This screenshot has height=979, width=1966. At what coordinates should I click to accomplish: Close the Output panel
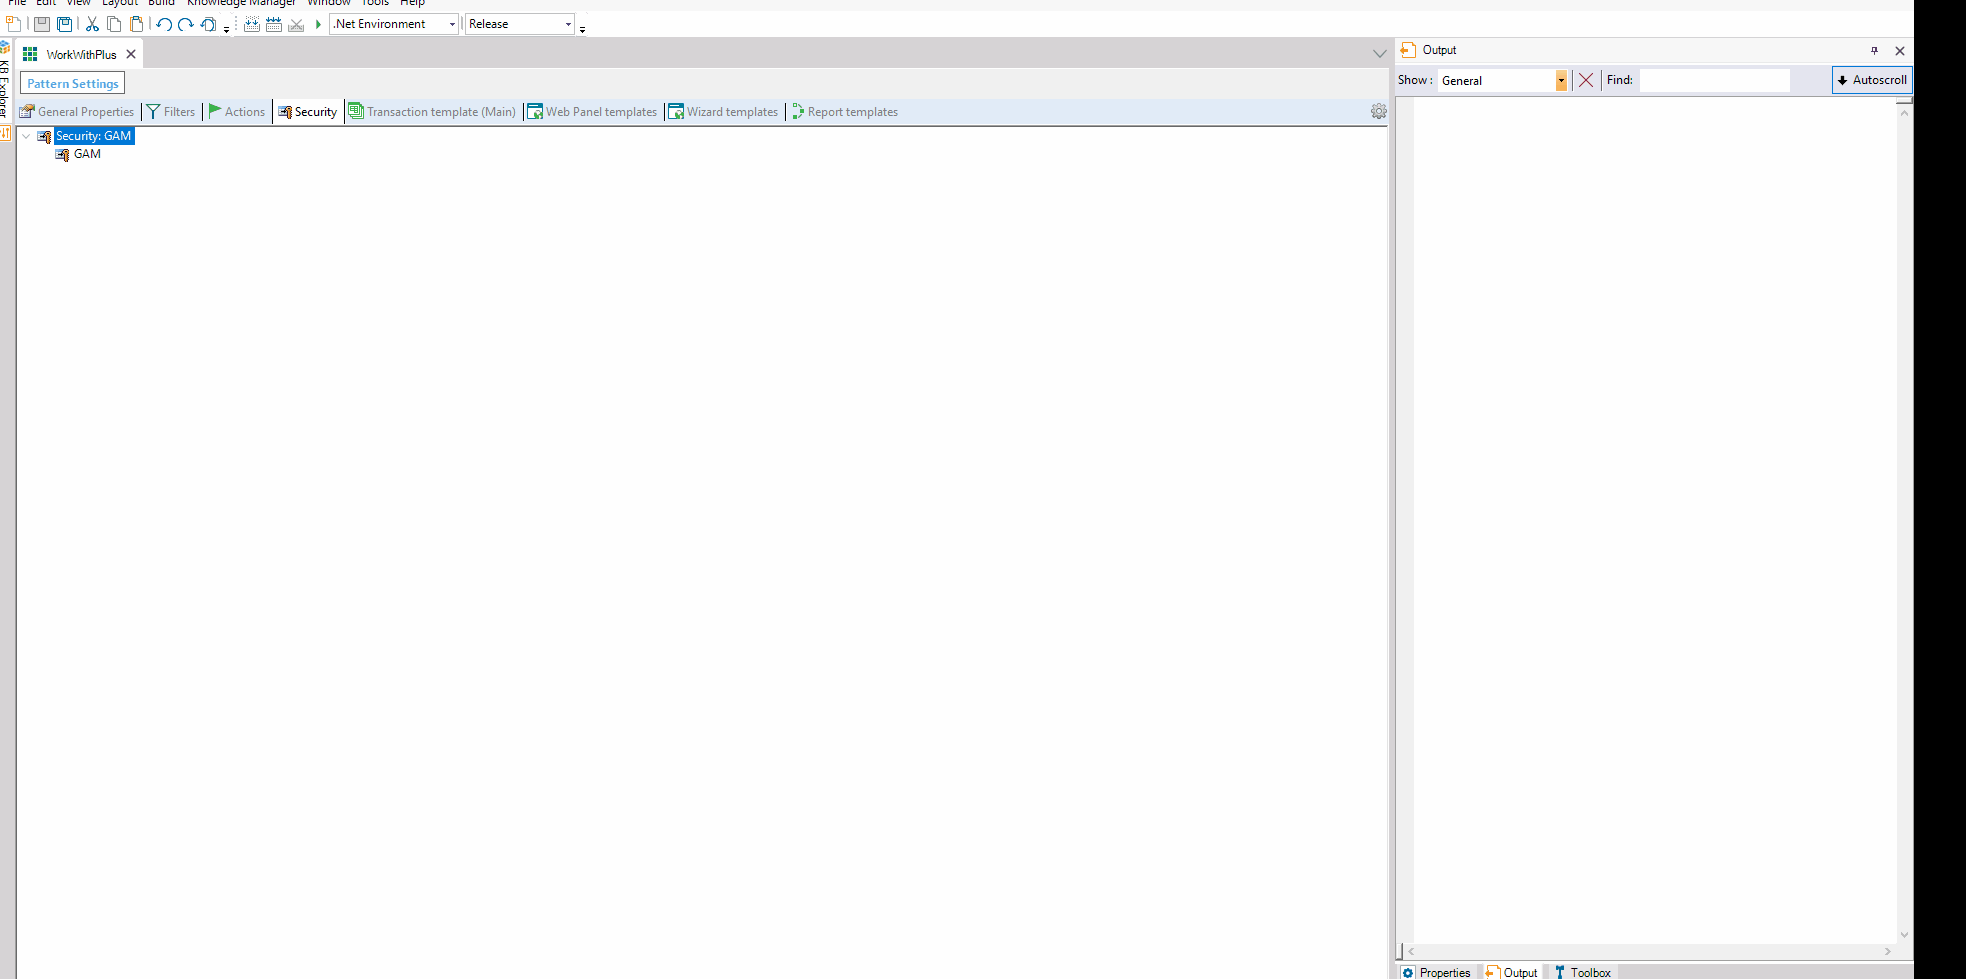1900,50
